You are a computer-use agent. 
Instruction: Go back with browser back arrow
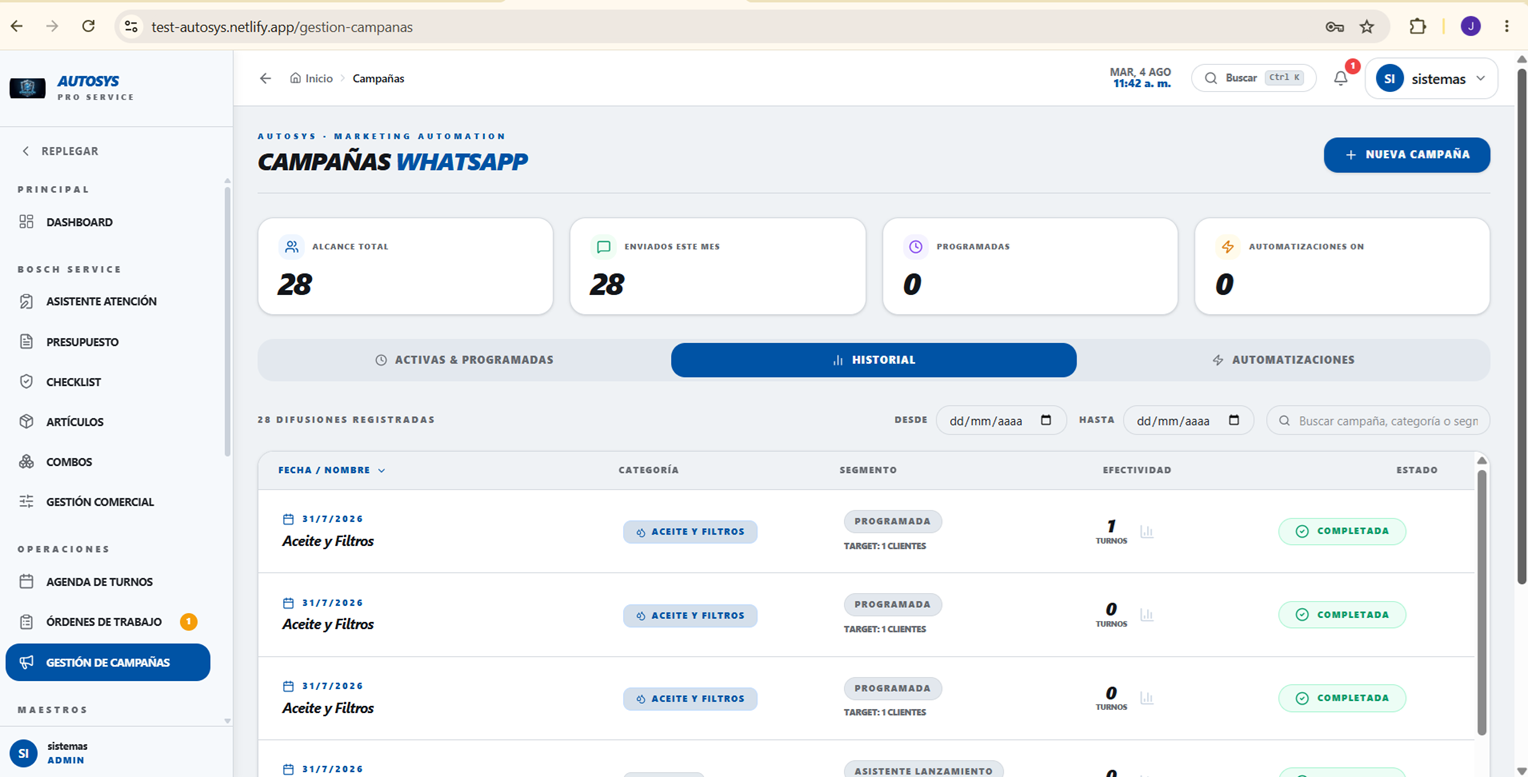17,27
